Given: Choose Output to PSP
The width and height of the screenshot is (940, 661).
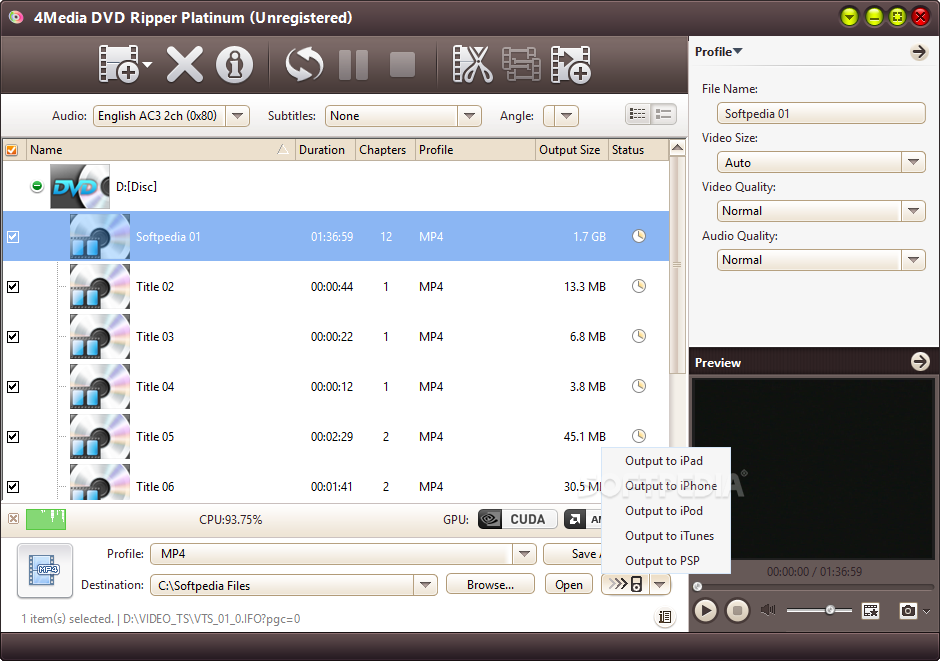Looking at the screenshot, I should point(662,561).
